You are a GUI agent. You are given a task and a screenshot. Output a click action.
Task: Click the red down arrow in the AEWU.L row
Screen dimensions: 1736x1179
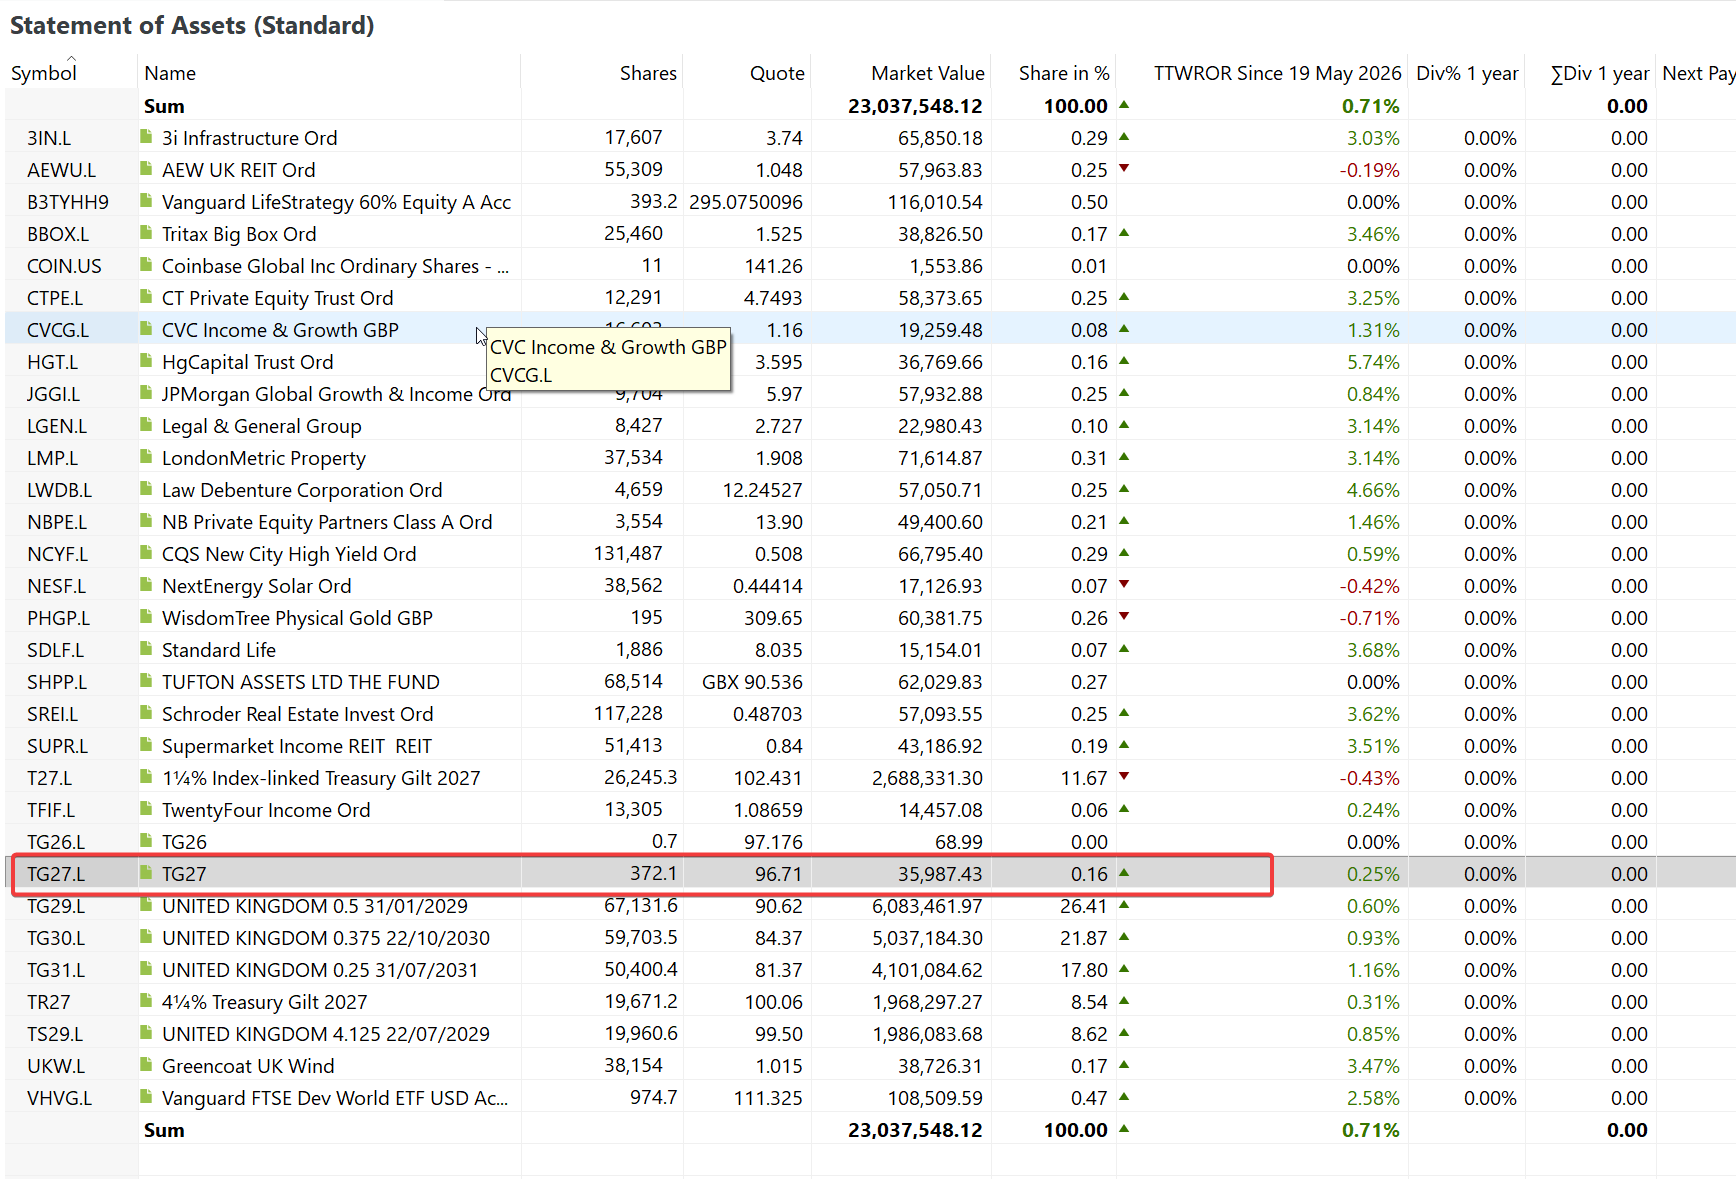(x=1124, y=168)
